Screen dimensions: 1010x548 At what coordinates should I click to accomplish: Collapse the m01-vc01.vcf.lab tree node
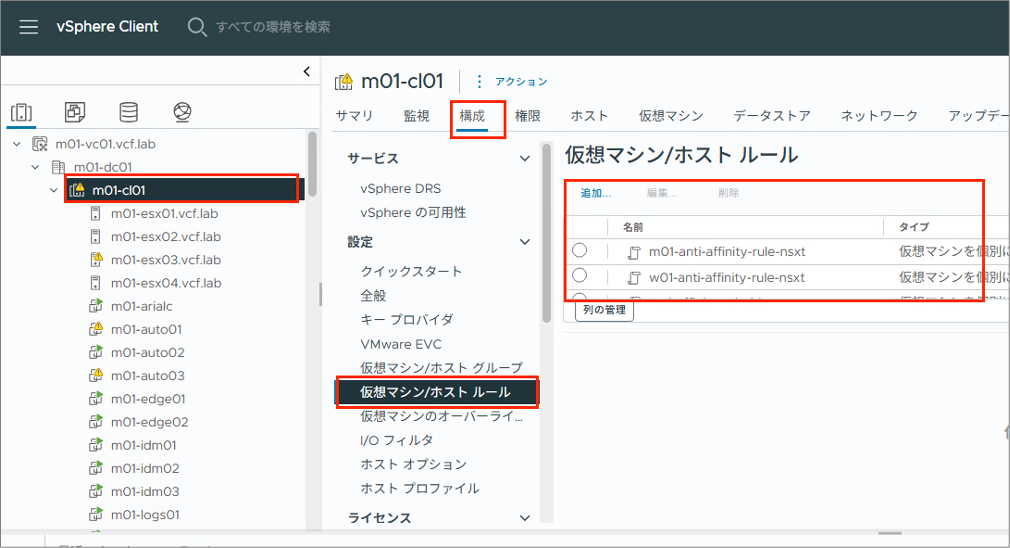point(17,144)
